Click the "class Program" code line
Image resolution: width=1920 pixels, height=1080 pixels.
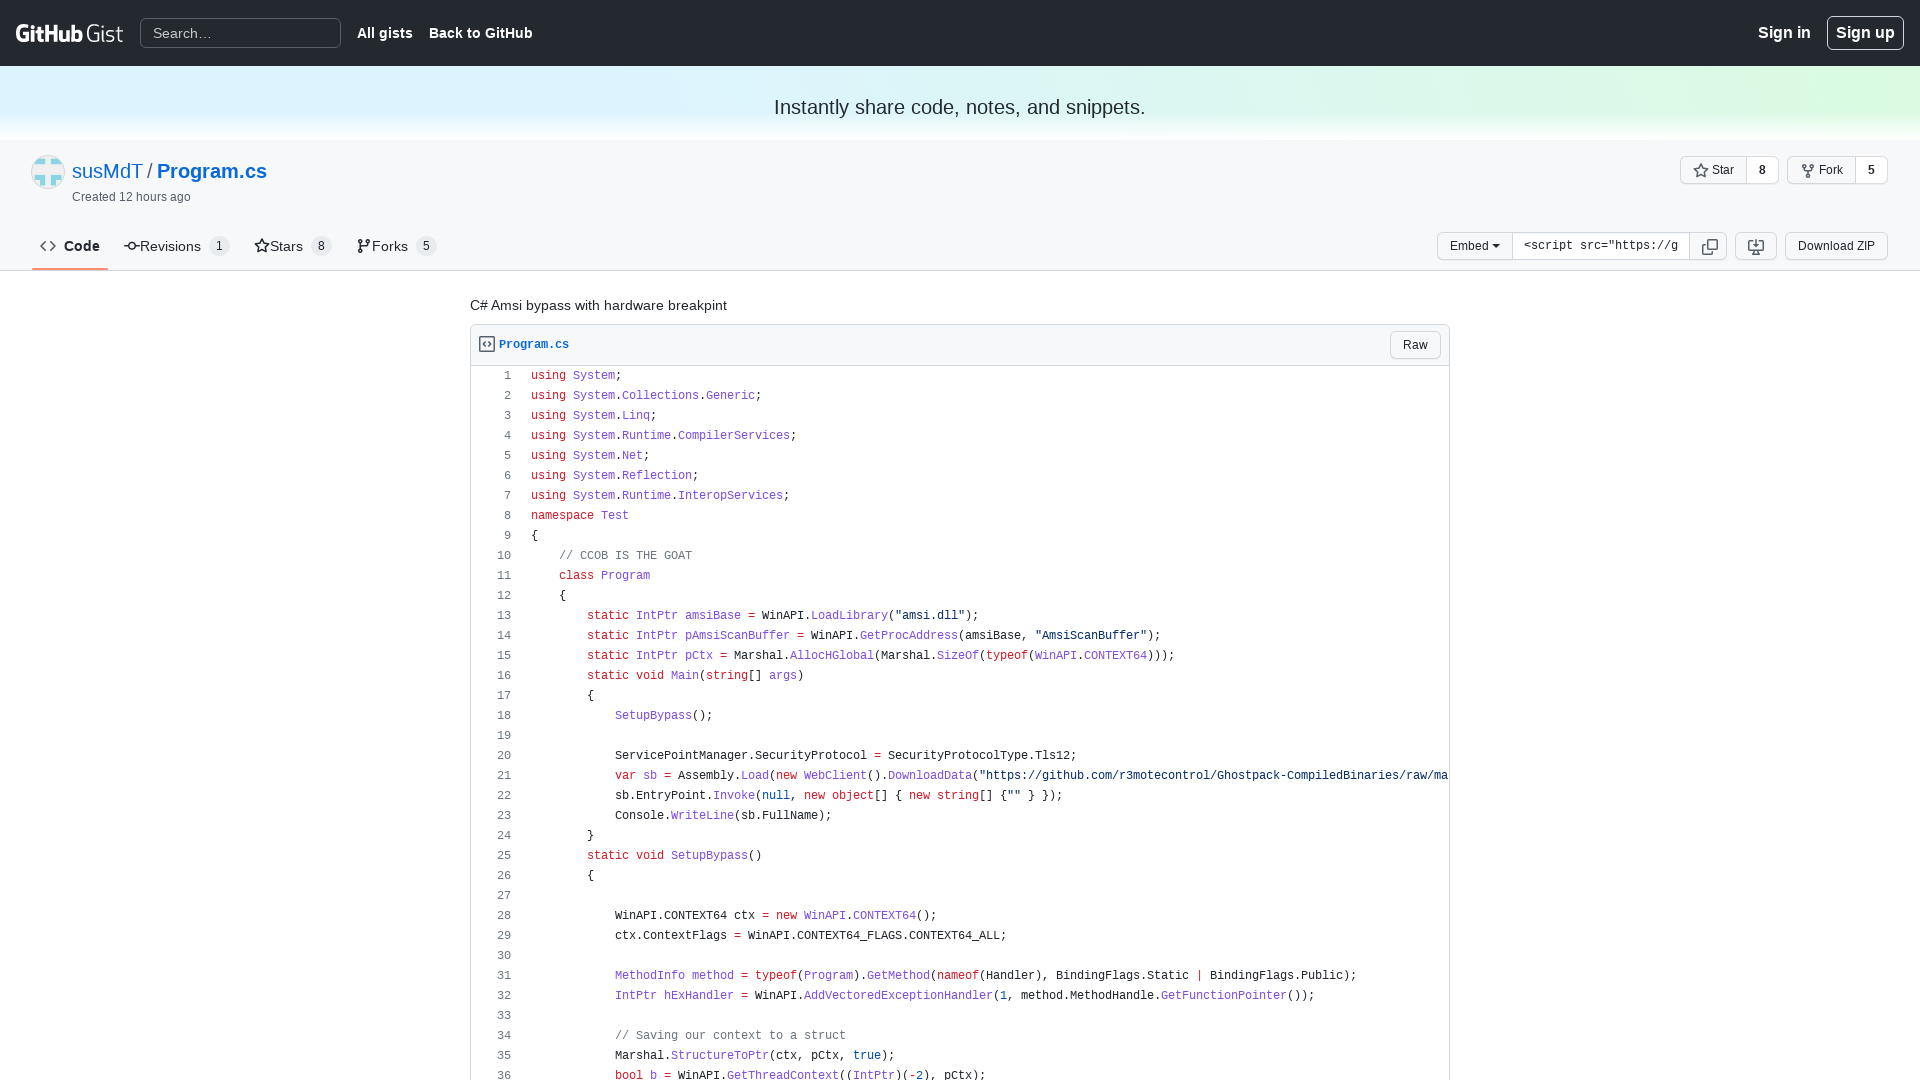pyautogui.click(x=604, y=576)
